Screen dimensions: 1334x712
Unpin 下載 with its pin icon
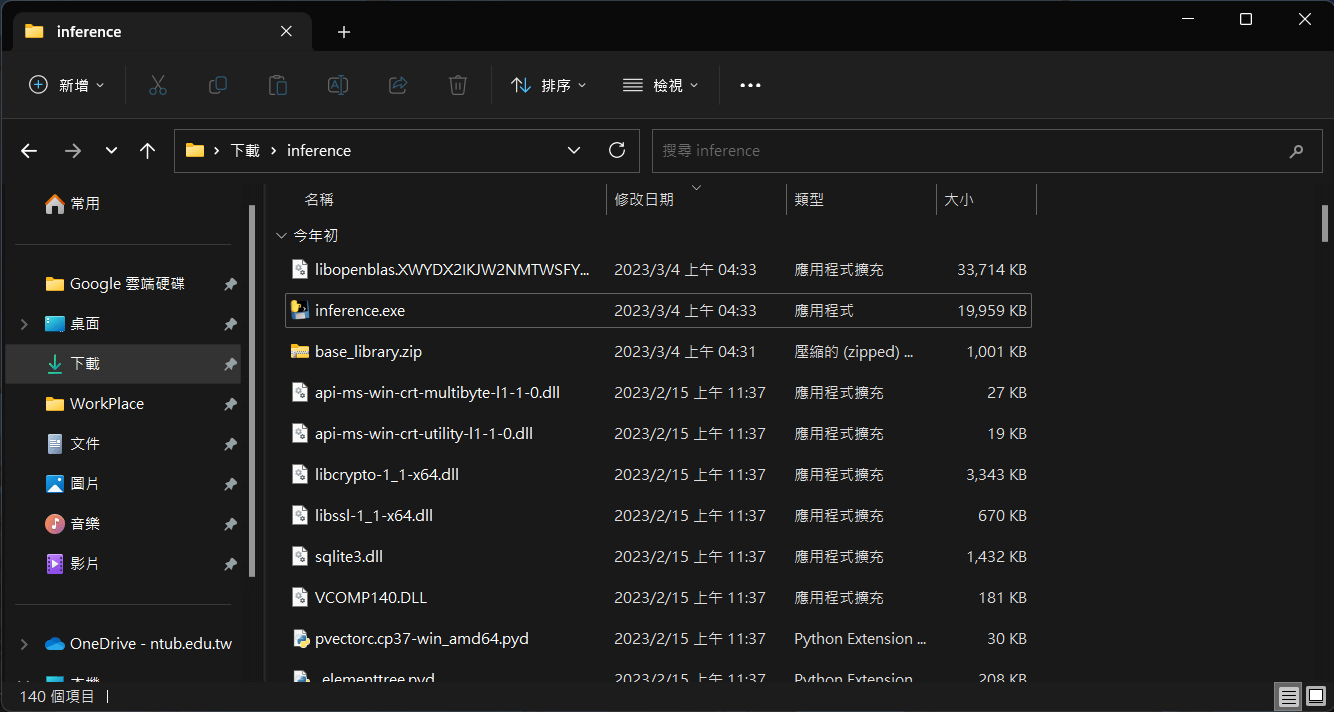tap(230, 364)
